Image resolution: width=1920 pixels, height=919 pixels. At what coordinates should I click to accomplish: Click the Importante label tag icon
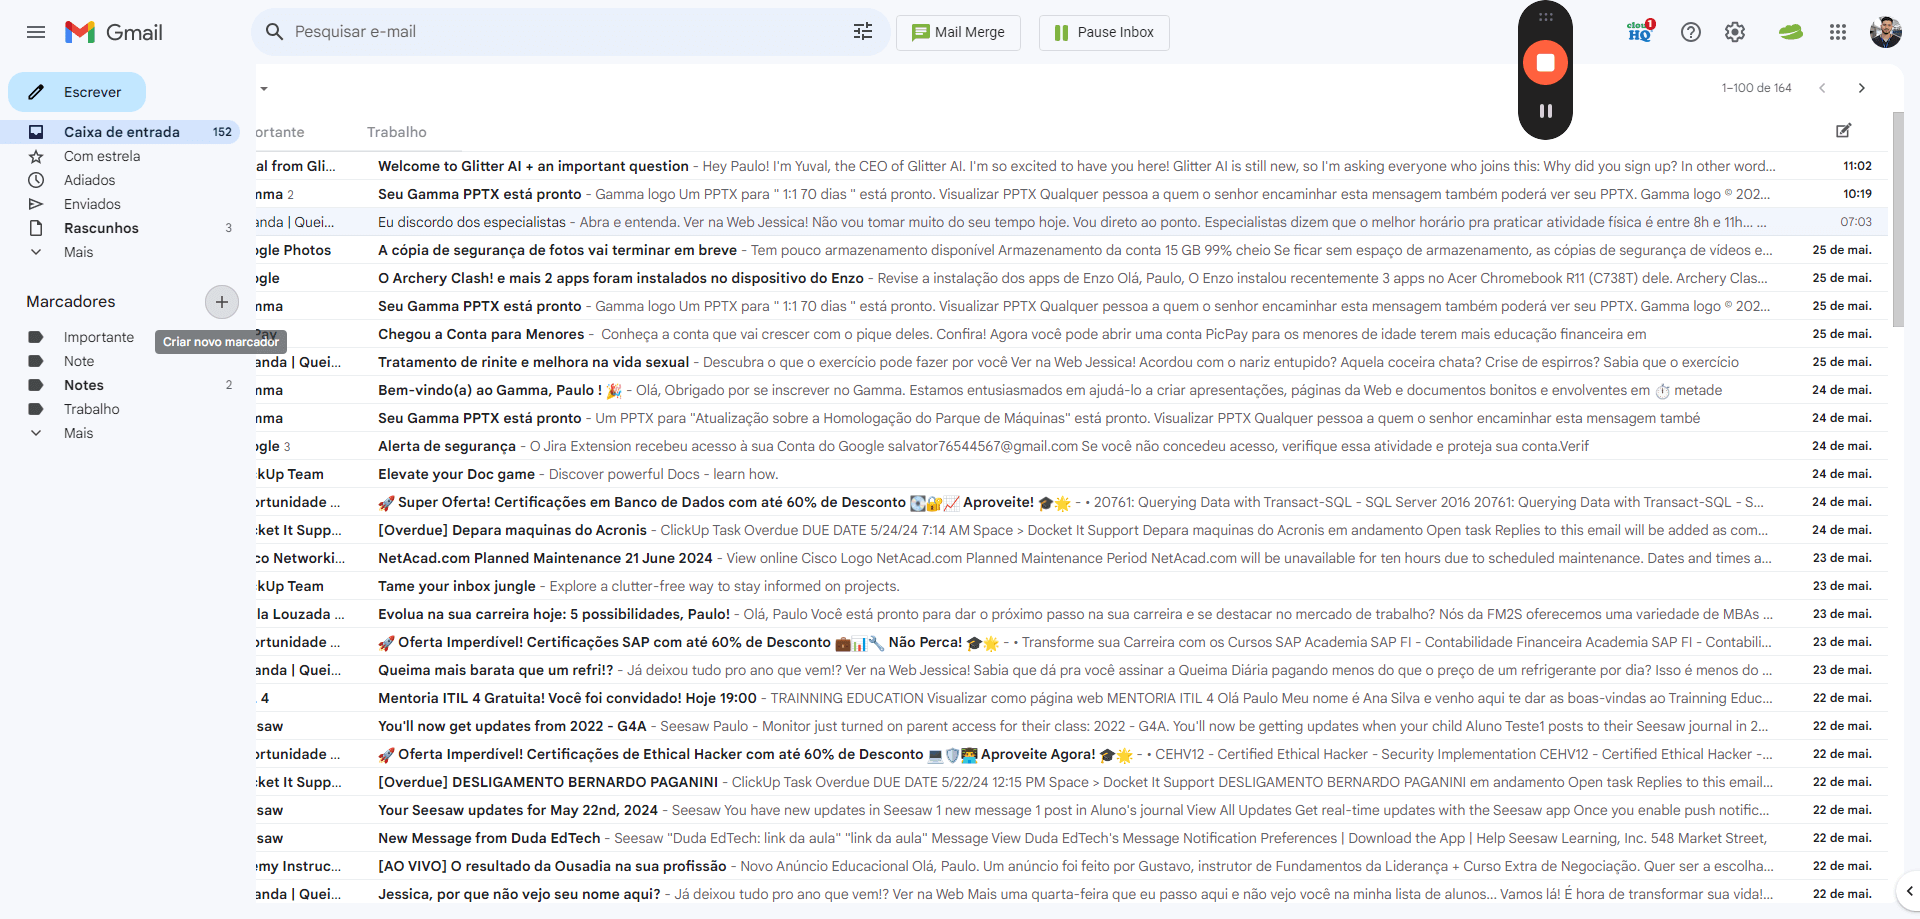tap(36, 337)
